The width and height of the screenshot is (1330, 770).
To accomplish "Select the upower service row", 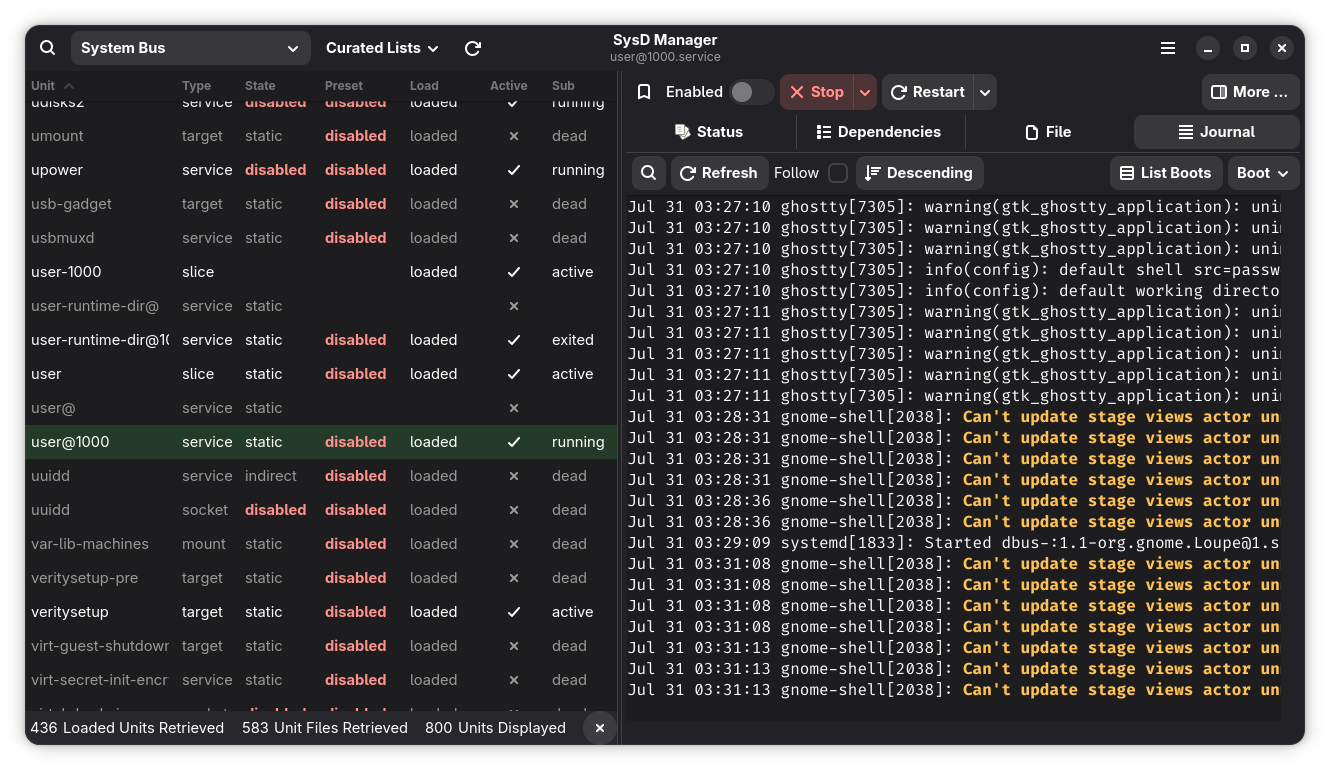I will (x=320, y=170).
